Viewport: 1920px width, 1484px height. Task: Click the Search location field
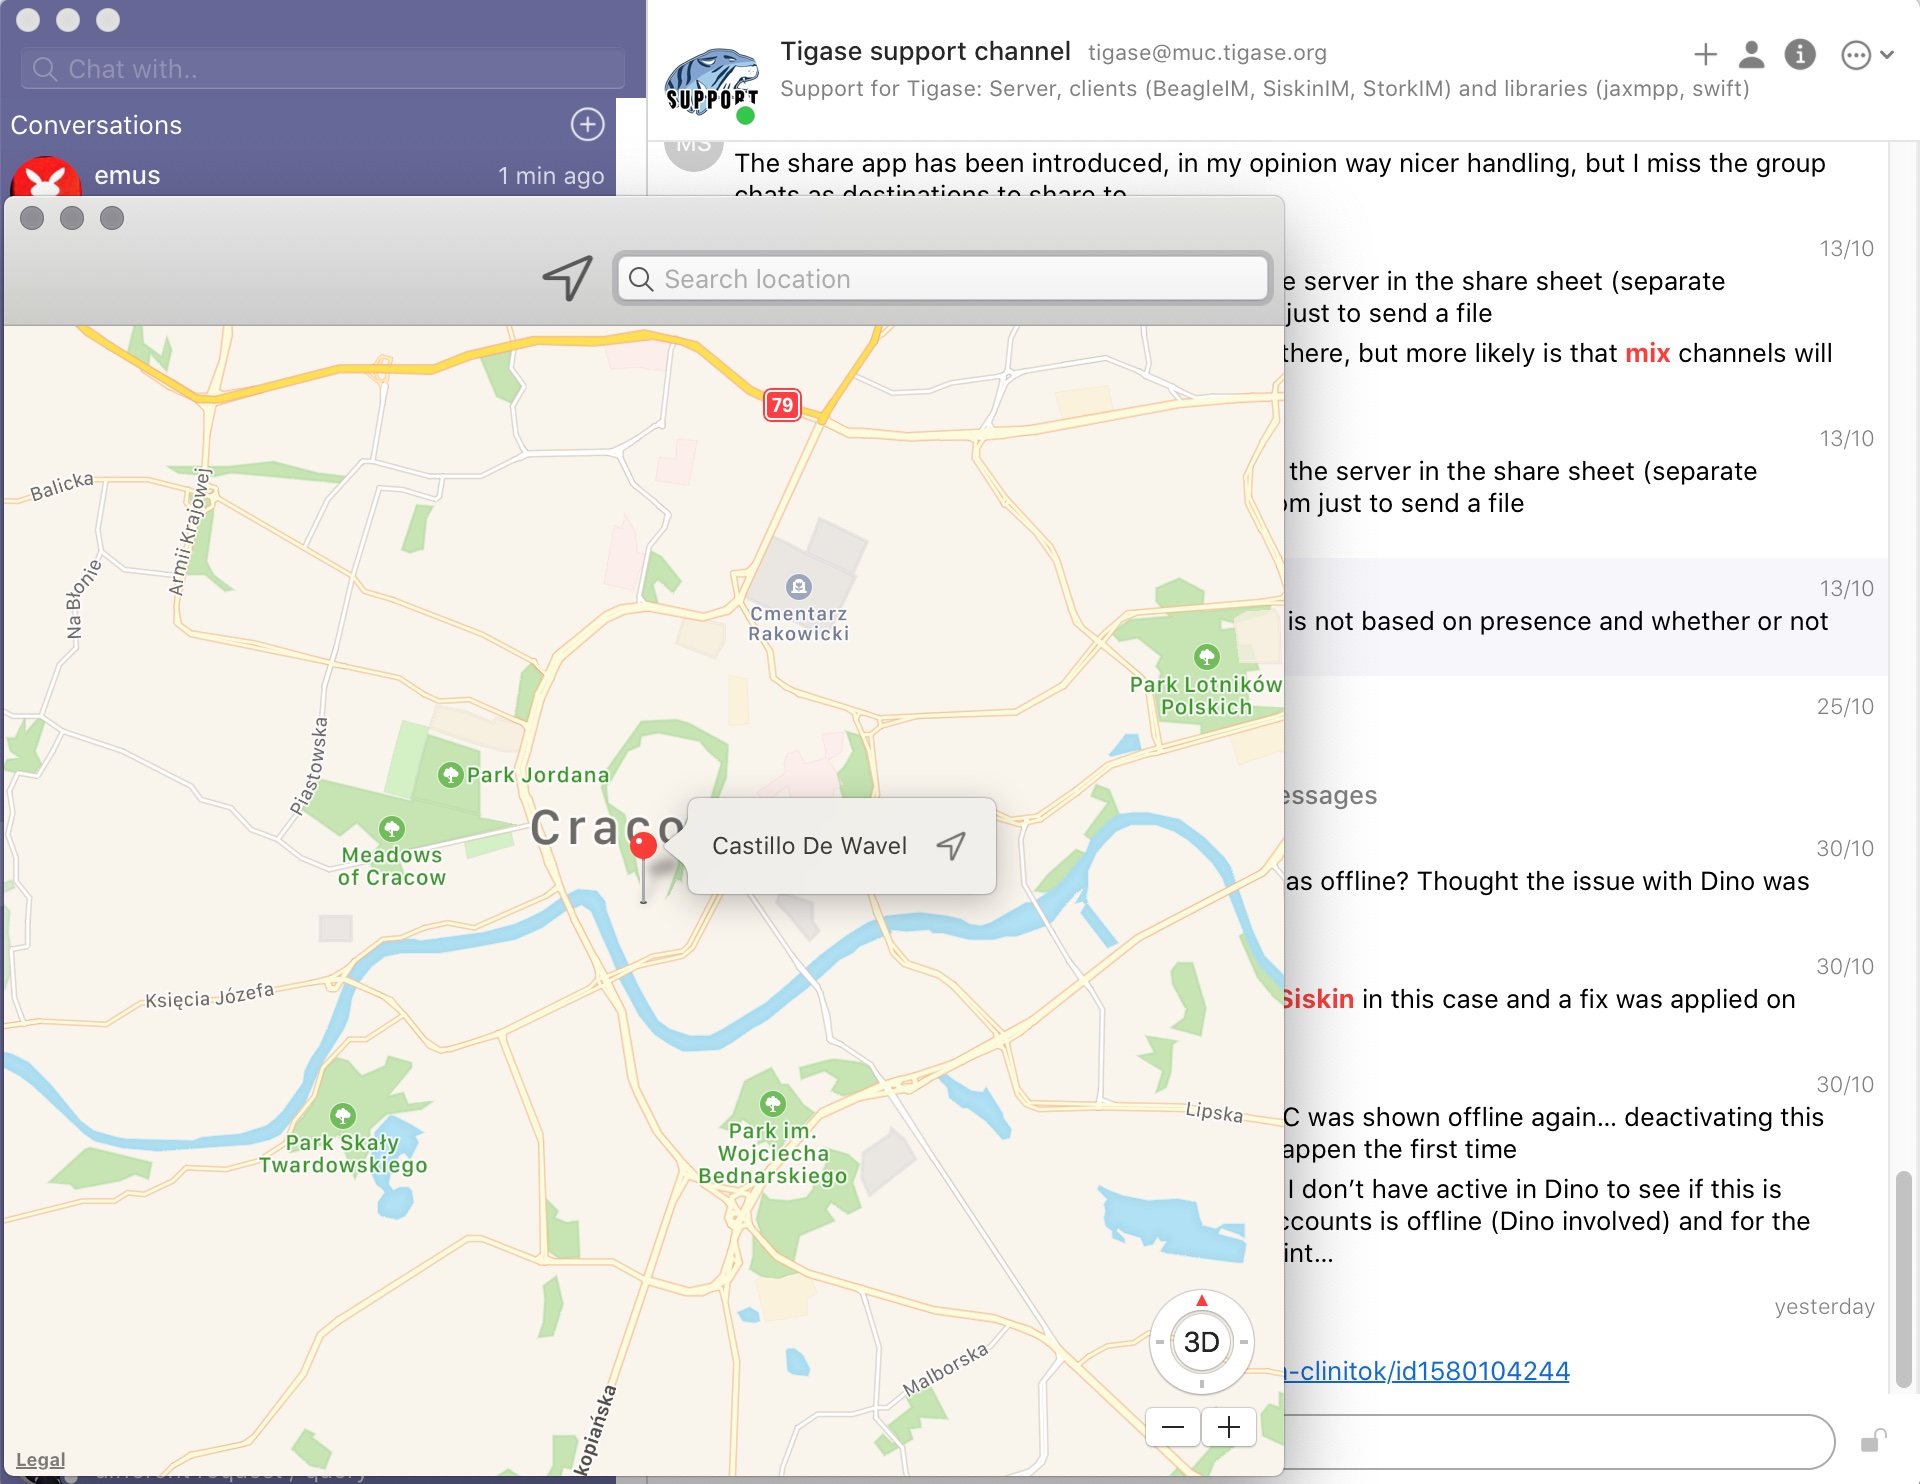[x=943, y=279]
